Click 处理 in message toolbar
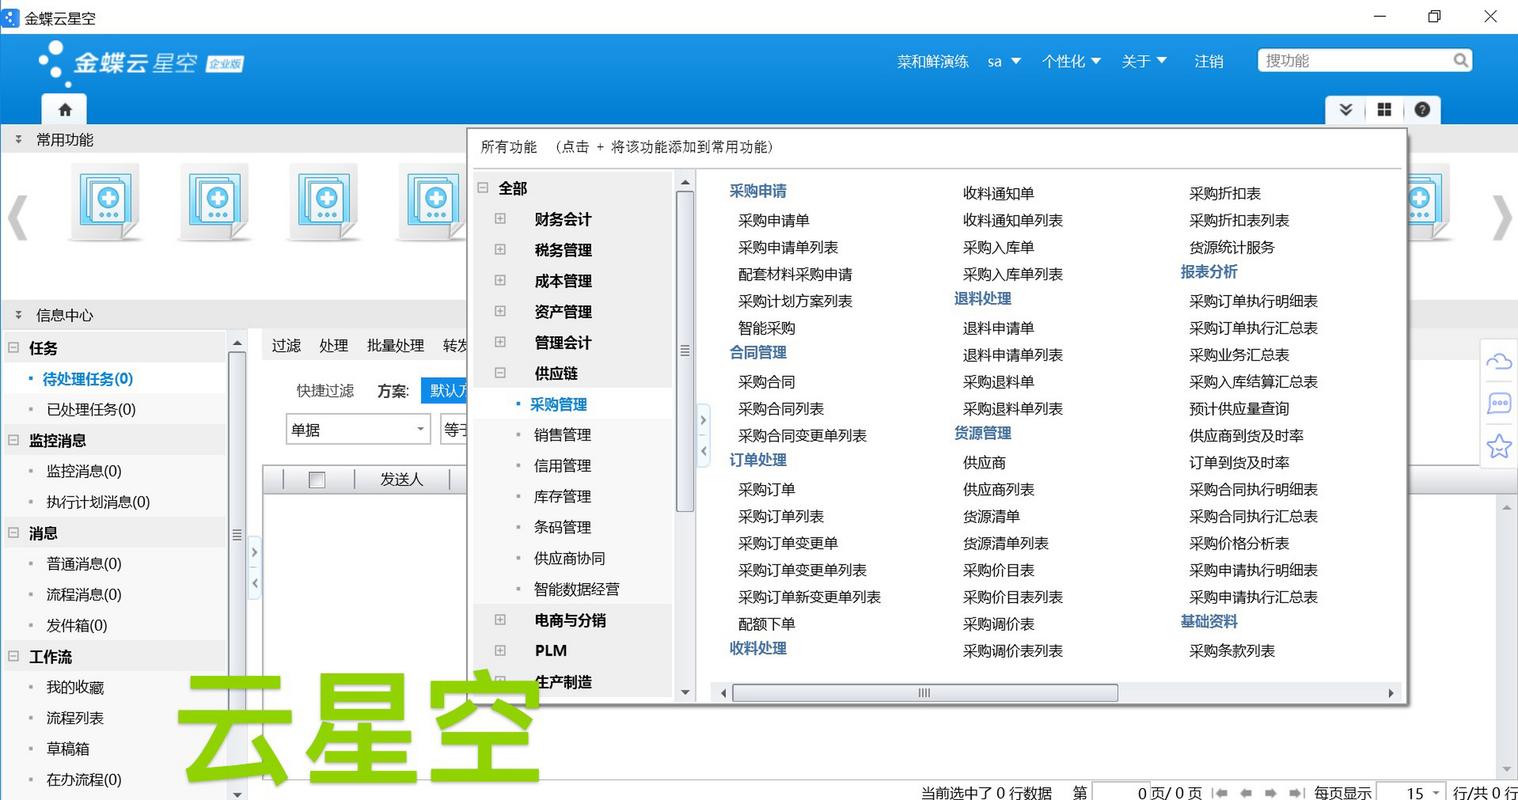 pos(333,345)
